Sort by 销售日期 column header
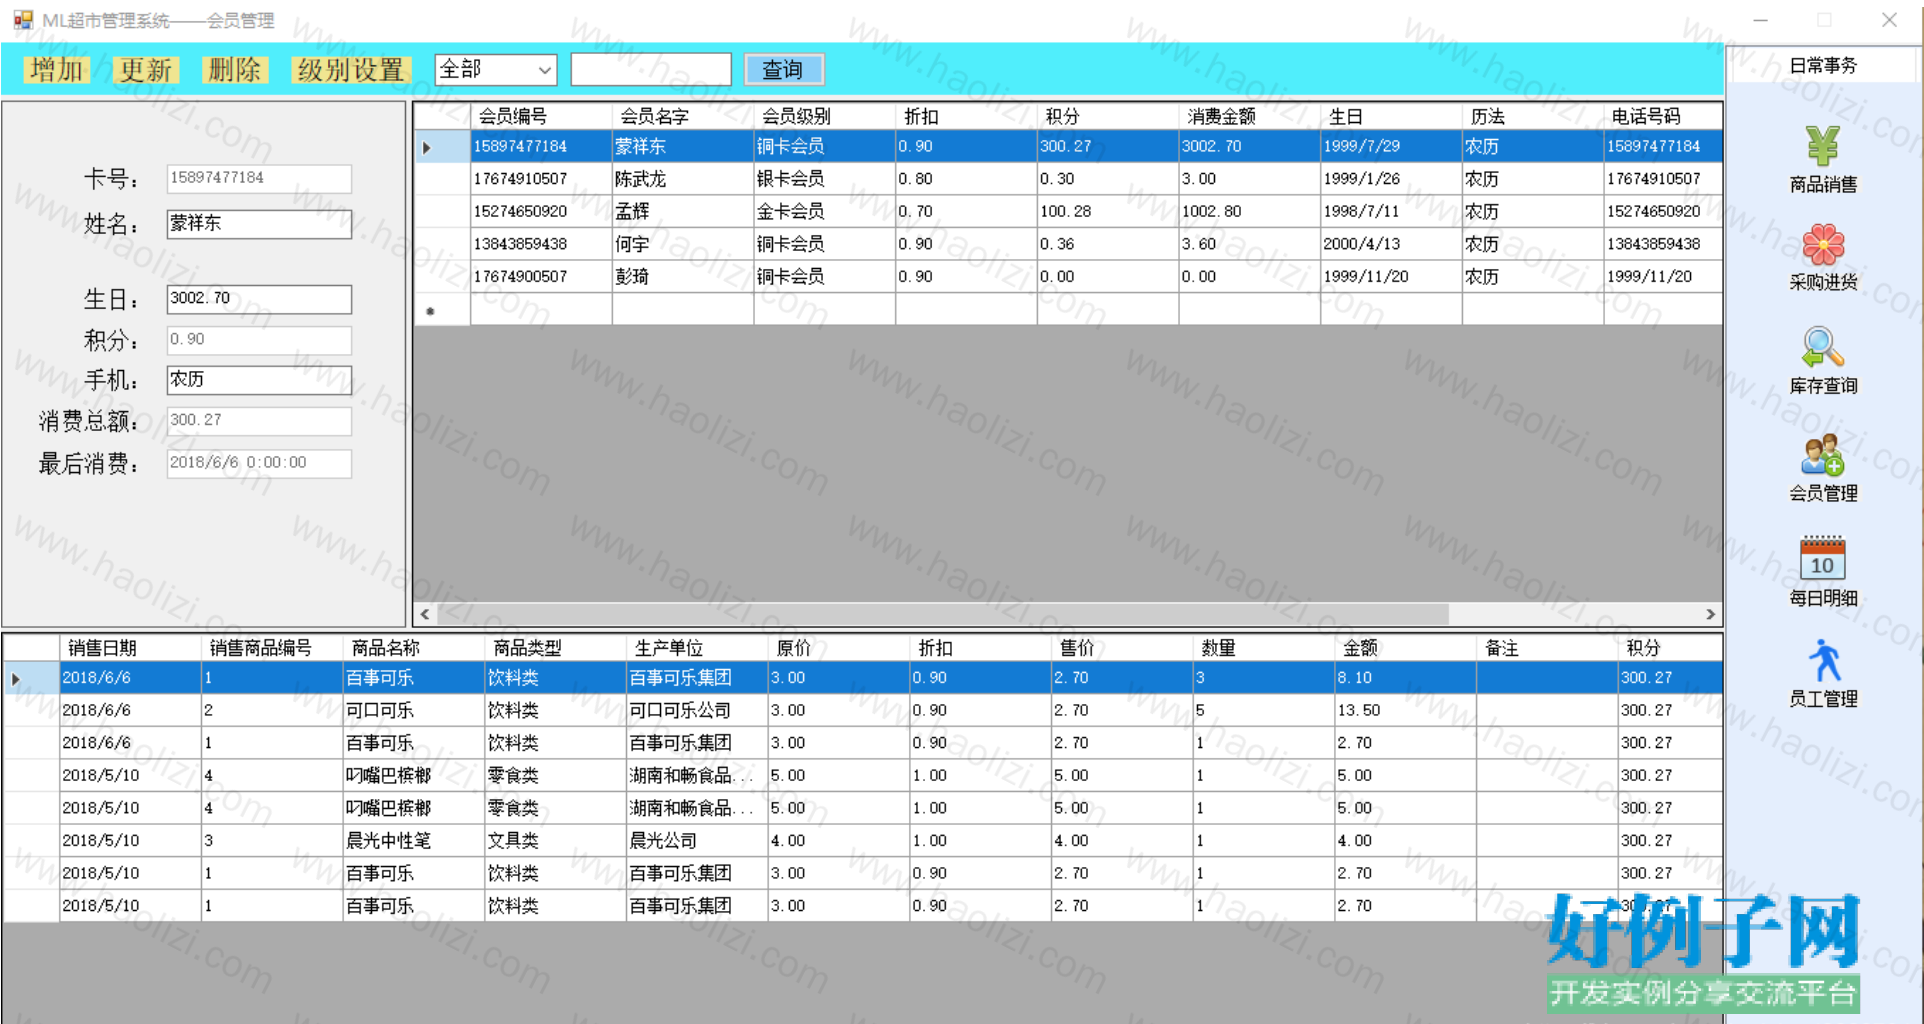1924x1024 pixels. pyautogui.click(x=131, y=648)
